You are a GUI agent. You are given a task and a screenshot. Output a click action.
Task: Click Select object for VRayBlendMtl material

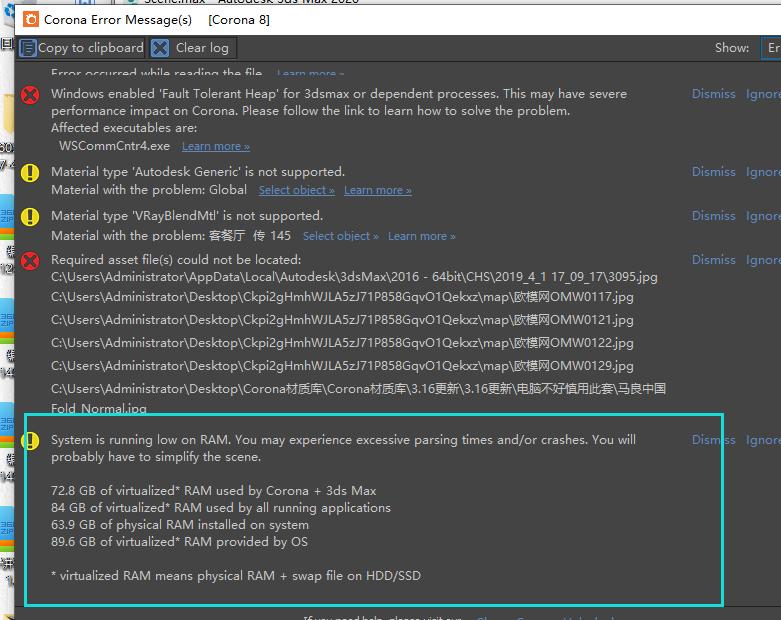pos(340,236)
